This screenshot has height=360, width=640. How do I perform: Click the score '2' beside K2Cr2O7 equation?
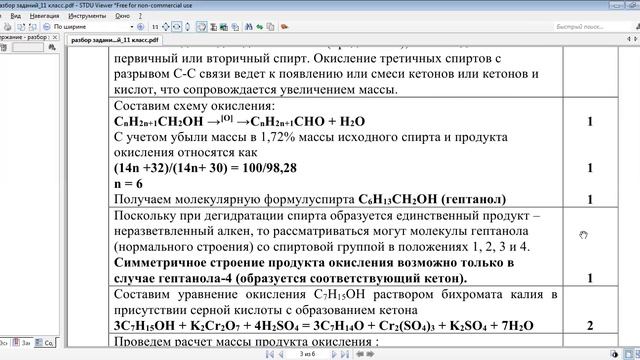[x=590, y=326]
